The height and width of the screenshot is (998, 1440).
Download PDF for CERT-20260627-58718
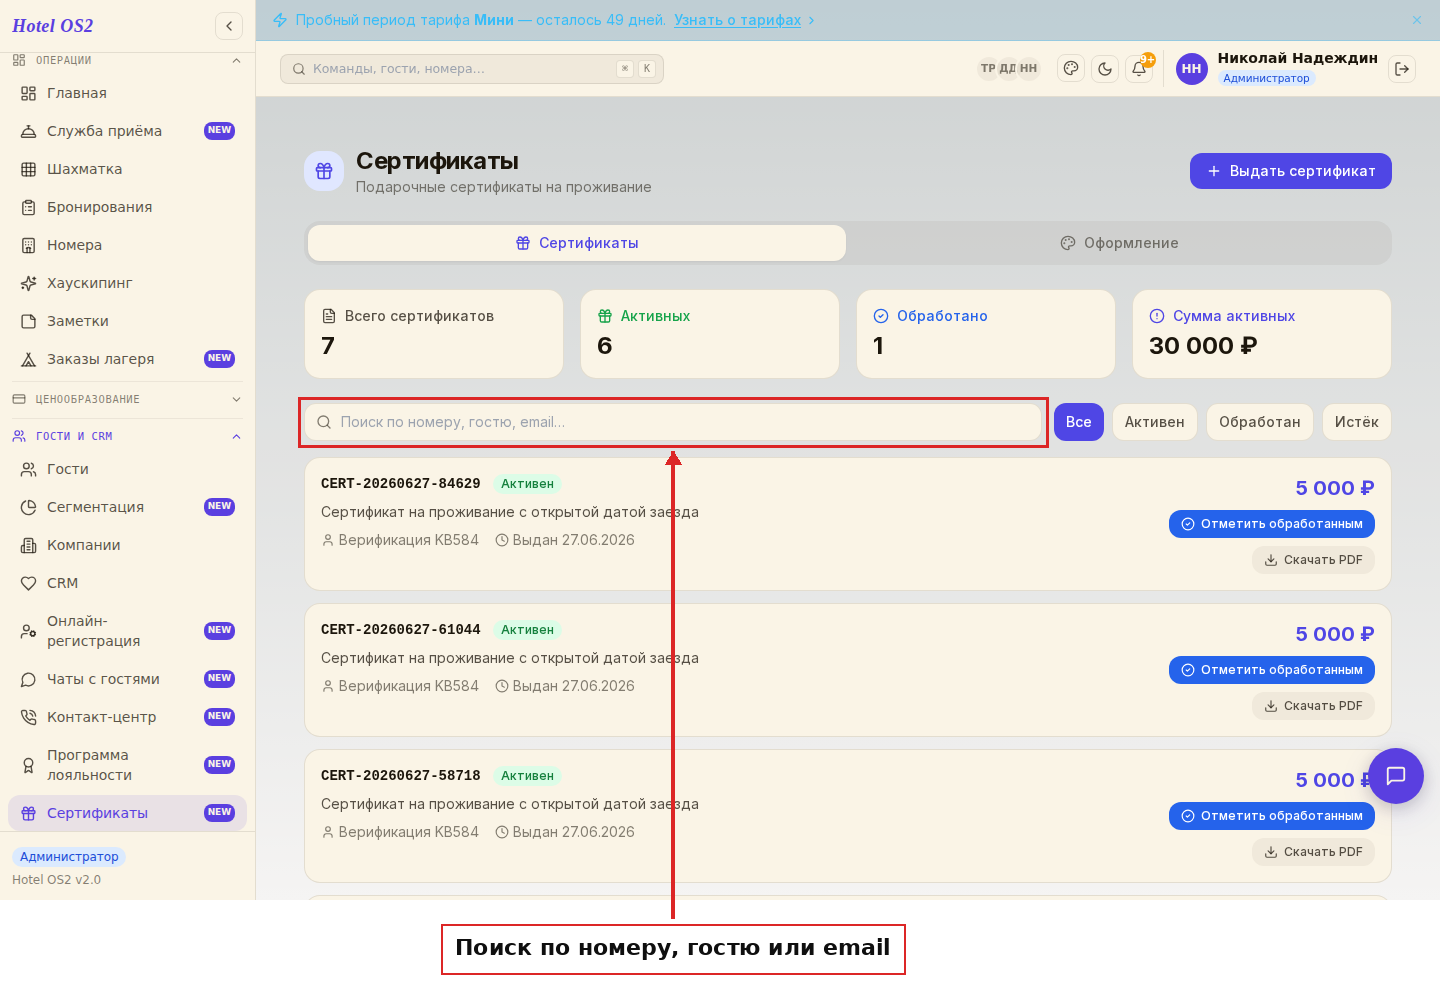[1313, 852]
